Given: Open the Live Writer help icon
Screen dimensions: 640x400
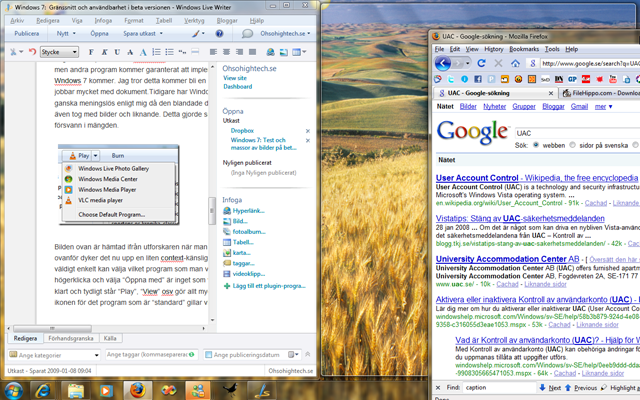Looking at the screenshot, I should click(220, 33).
